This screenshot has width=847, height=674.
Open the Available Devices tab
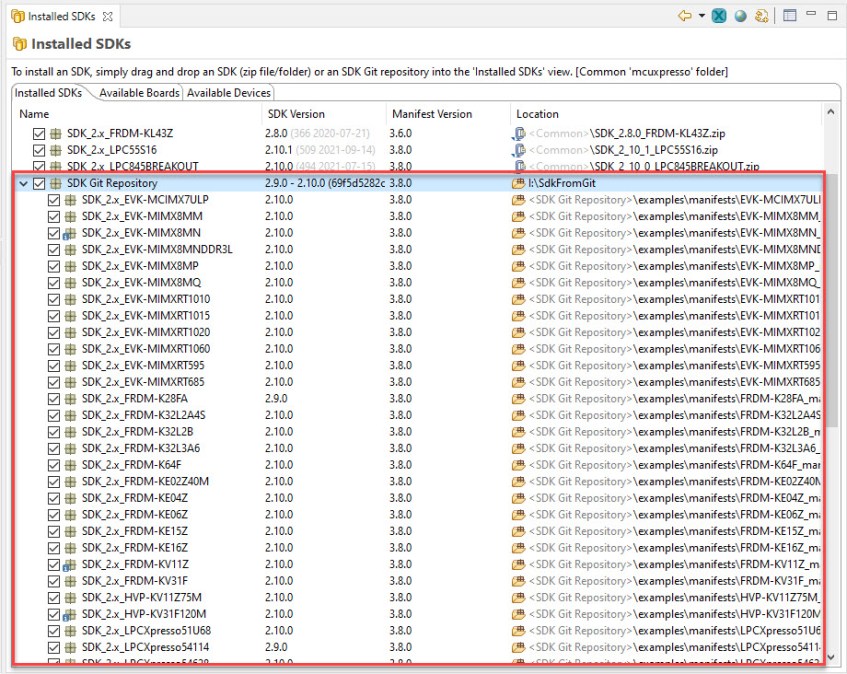point(228,93)
